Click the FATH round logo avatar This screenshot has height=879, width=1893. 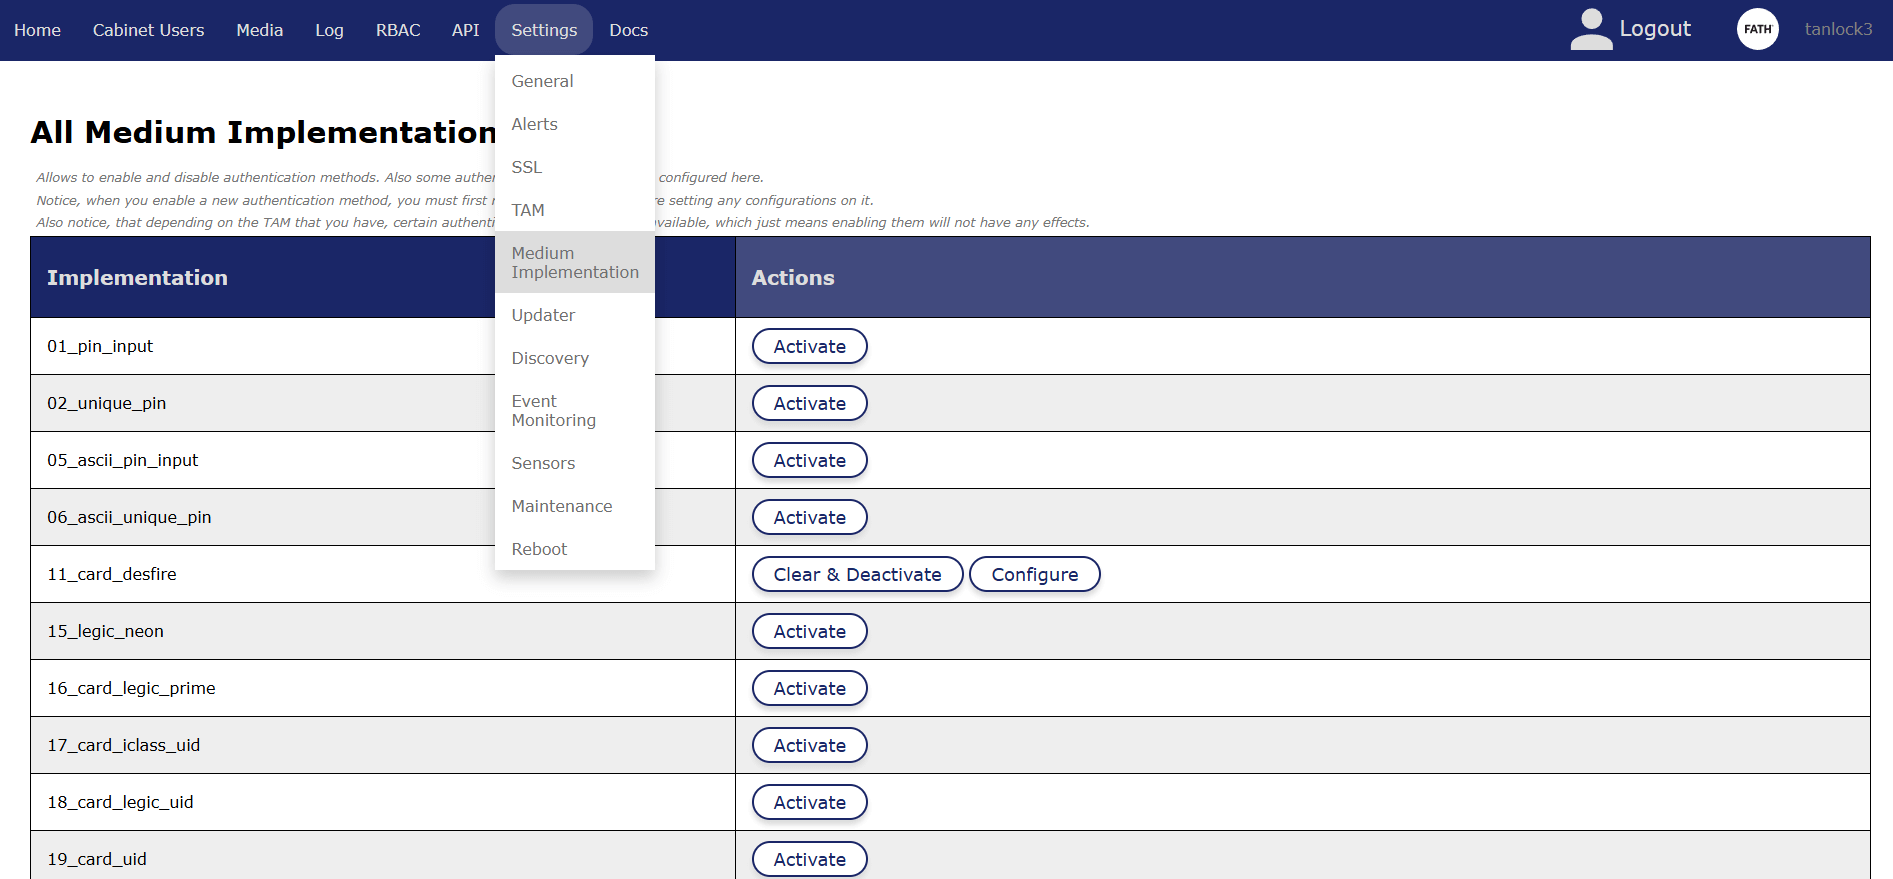pos(1757,29)
